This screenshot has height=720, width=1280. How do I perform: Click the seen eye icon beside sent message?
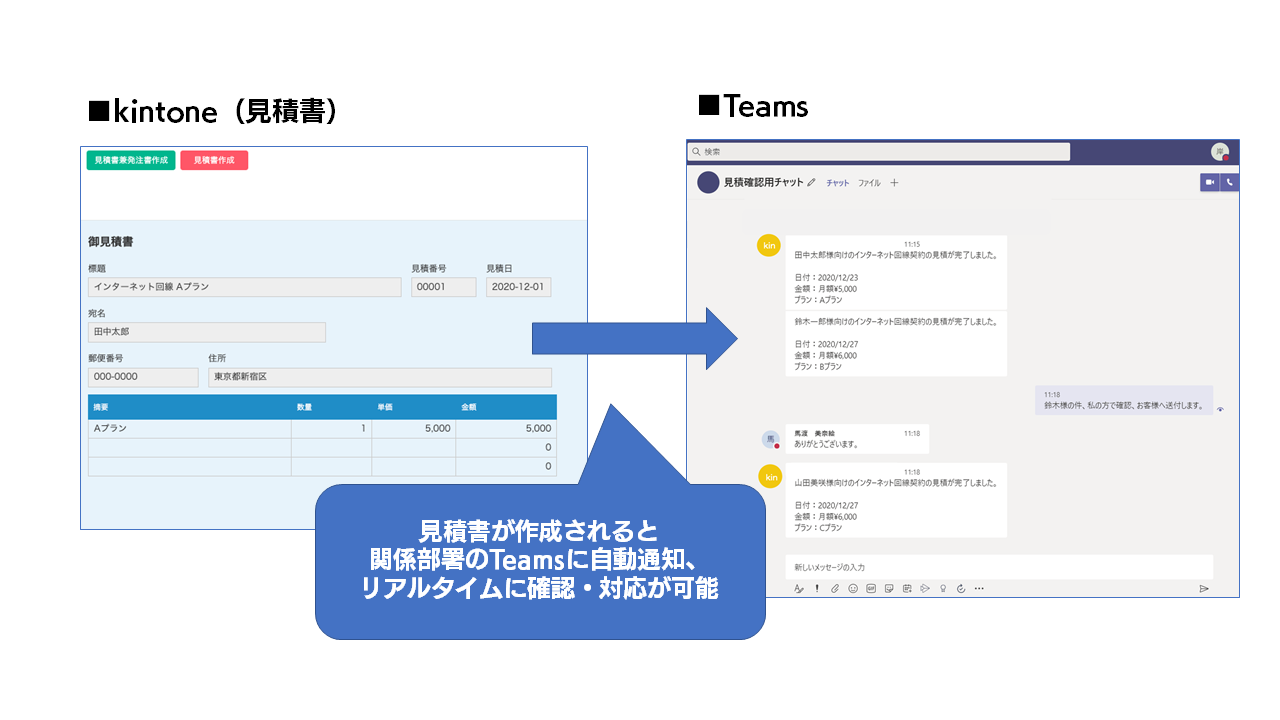click(1221, 409)
